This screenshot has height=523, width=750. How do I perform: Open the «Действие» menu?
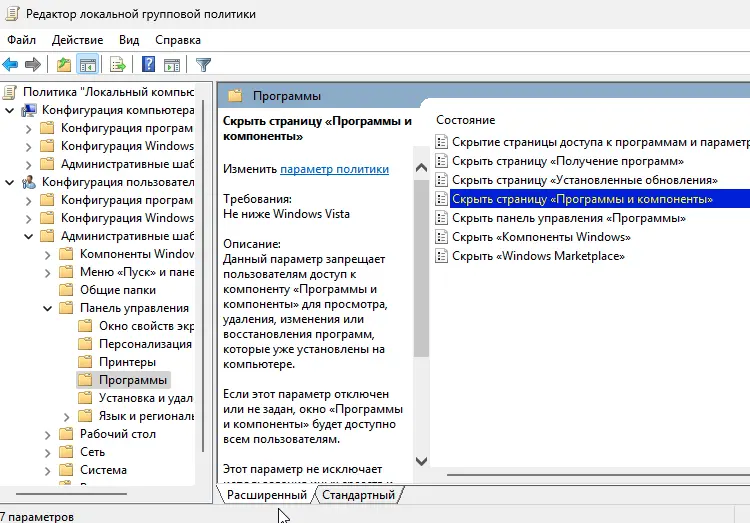(77, 39)
